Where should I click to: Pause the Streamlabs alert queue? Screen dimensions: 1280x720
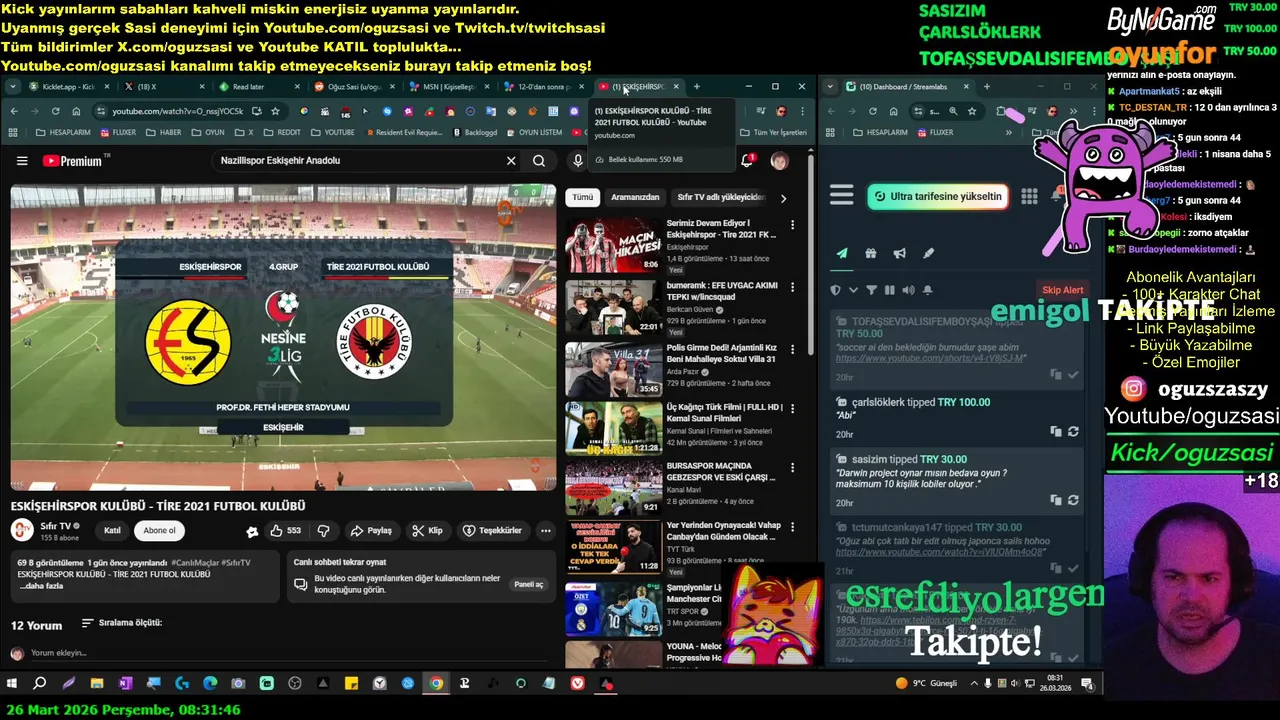[889, 290]
